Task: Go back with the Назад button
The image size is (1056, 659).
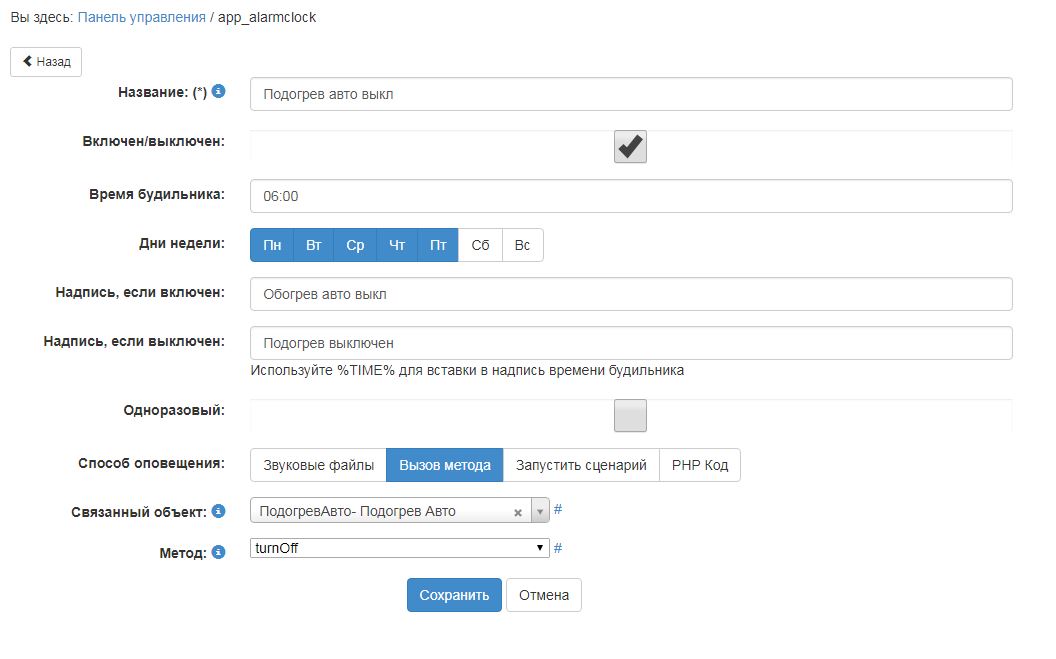Action: (46, 62)
